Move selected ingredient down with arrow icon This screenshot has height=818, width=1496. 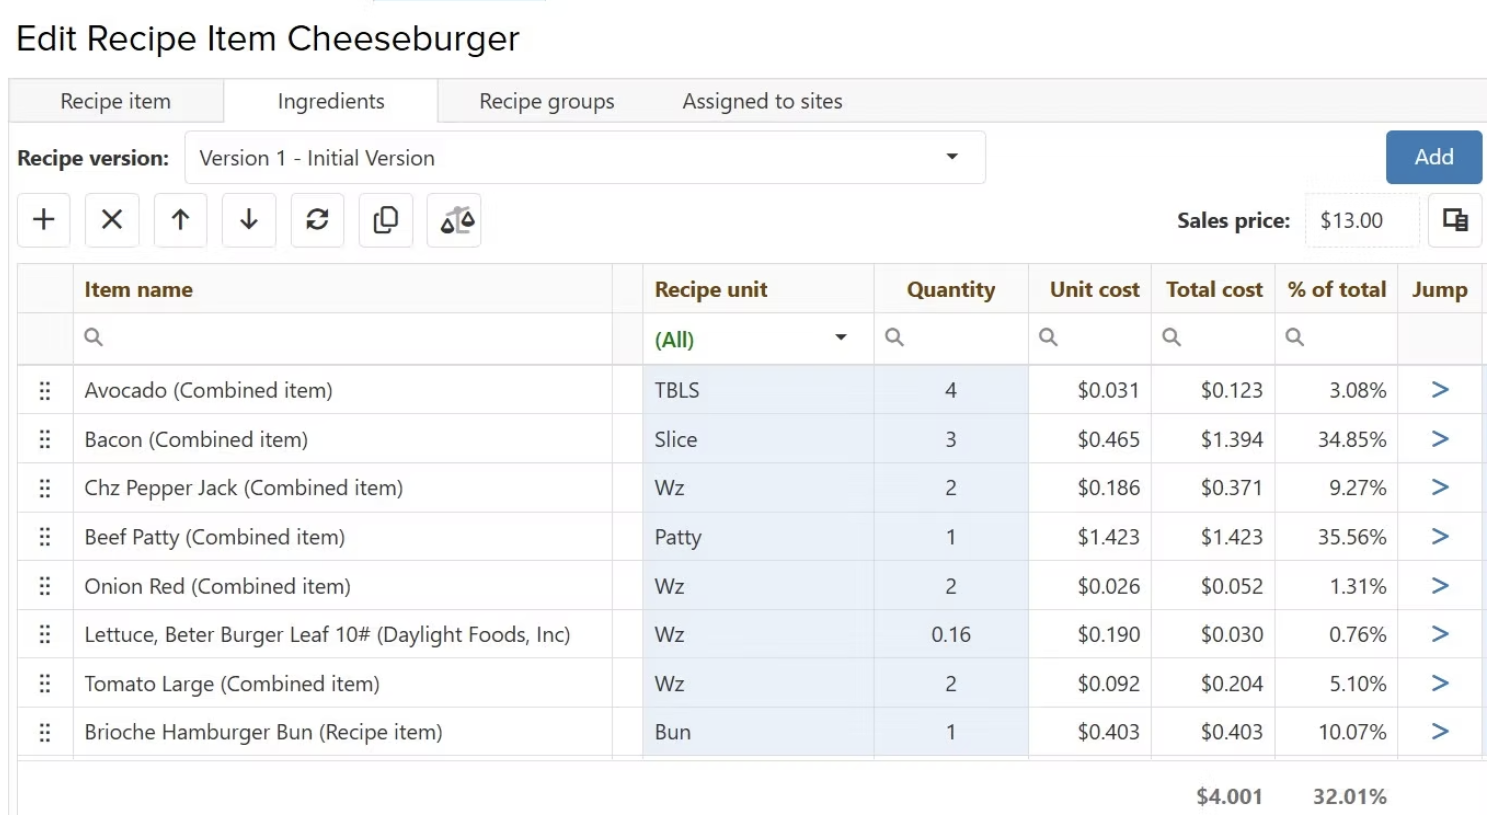click(249, 220)
